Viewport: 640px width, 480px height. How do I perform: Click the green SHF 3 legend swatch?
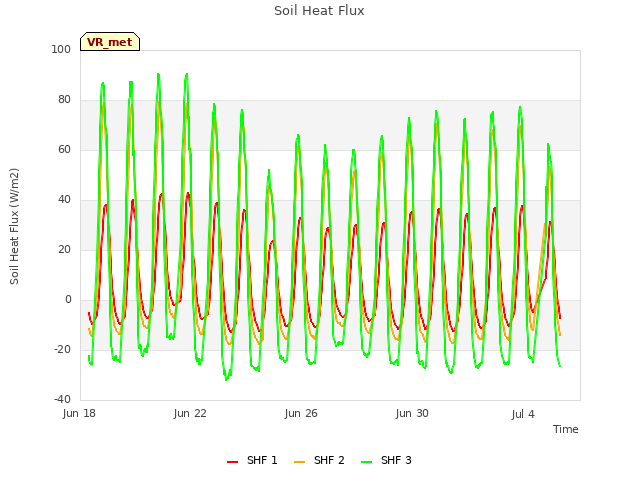(367, 462)
